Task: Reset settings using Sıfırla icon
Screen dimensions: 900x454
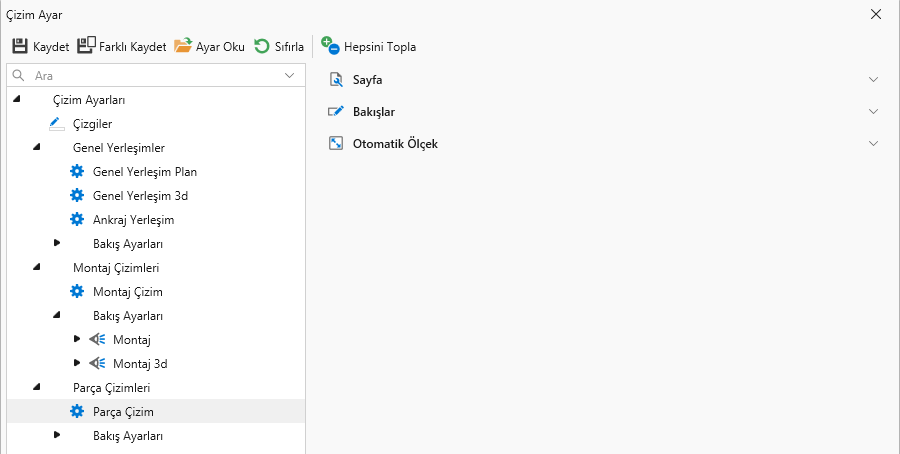Action: [261, 46]
